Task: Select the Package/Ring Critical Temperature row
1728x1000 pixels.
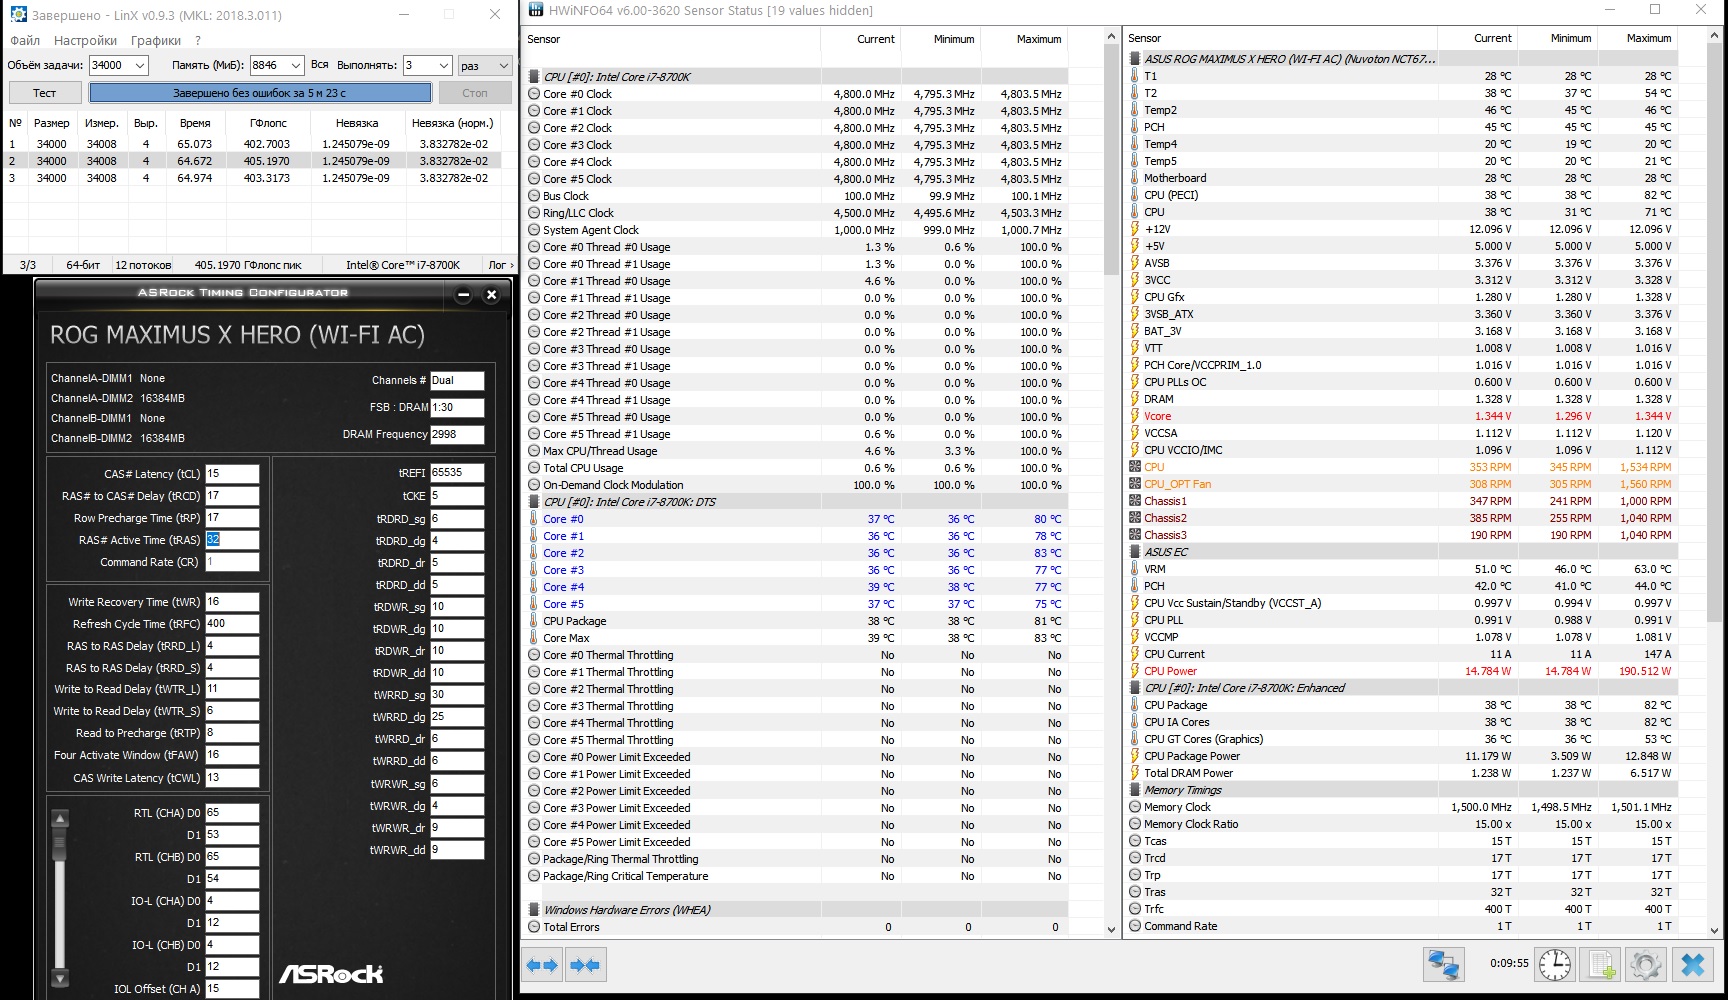Action: click(796, 876)
